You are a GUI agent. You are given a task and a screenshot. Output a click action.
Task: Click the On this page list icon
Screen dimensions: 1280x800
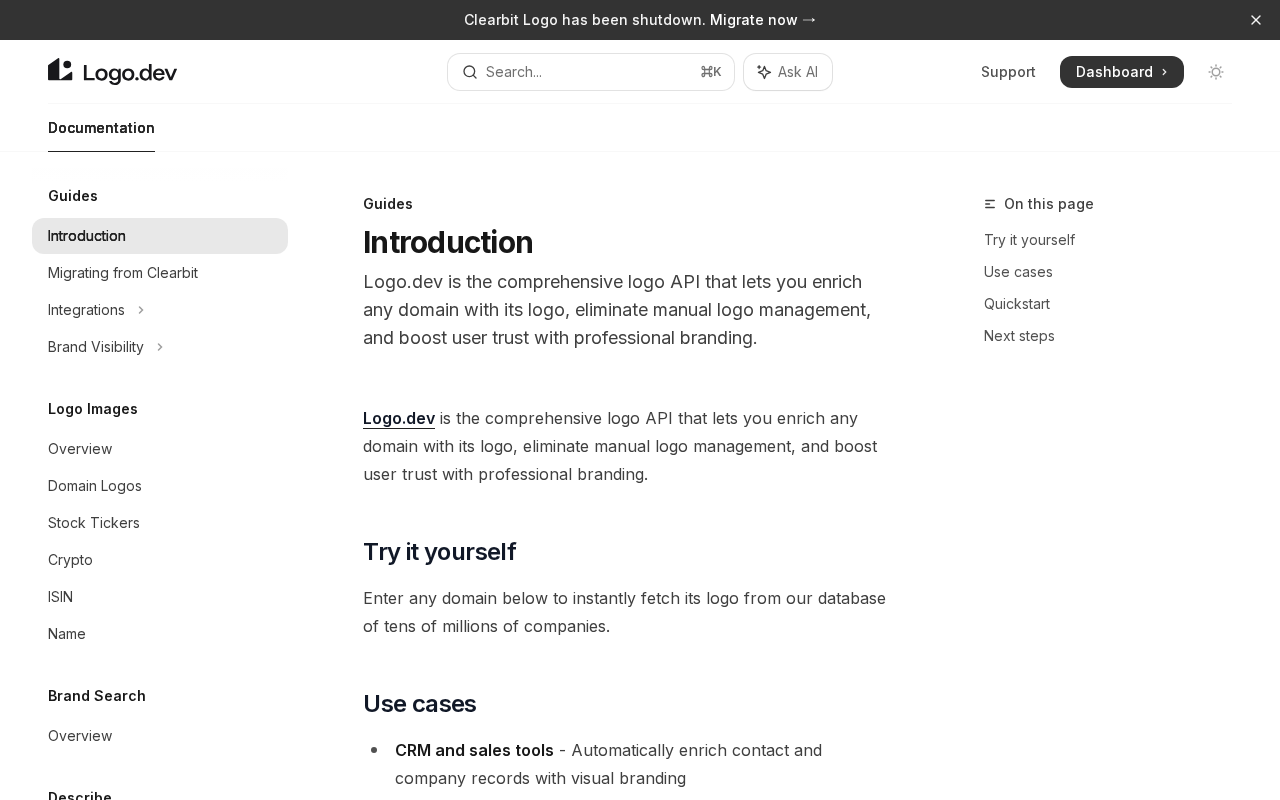[x=990, y=204]
